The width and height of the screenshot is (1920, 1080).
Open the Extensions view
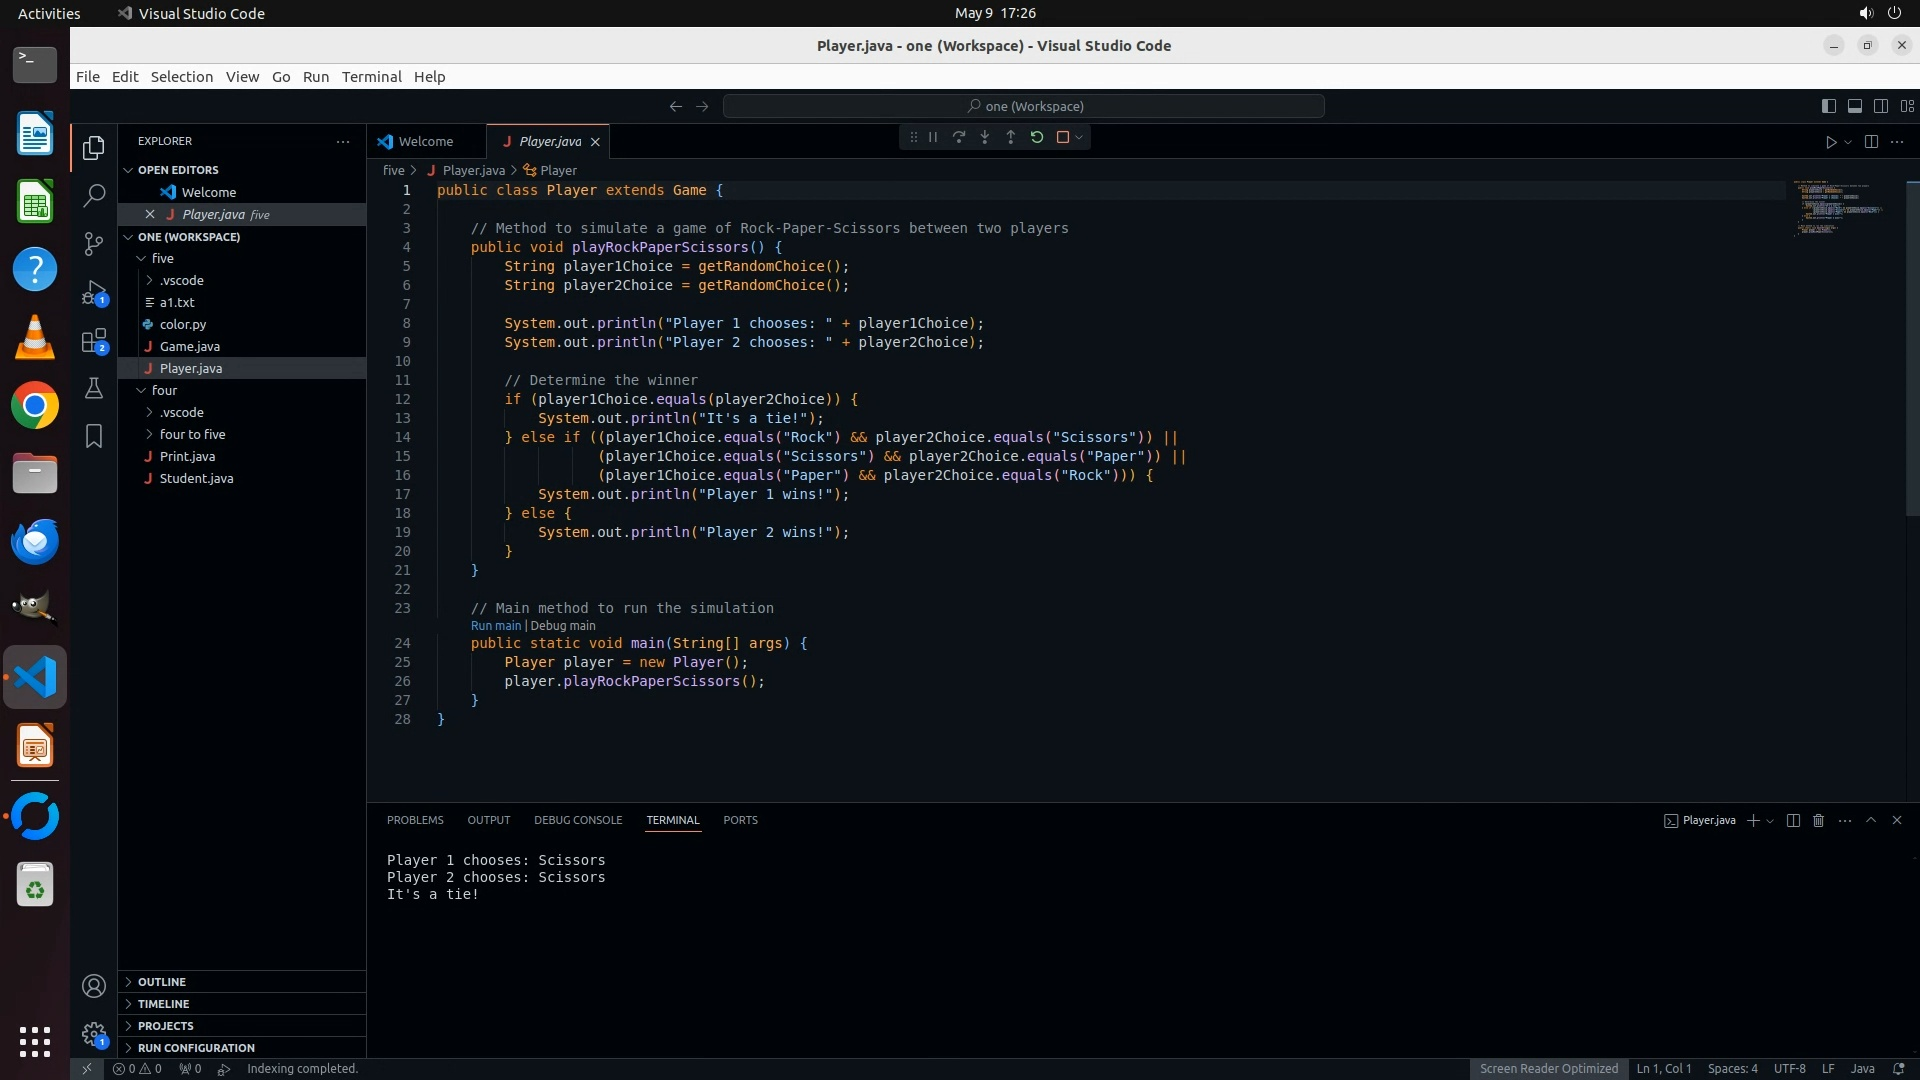[94, 341]
